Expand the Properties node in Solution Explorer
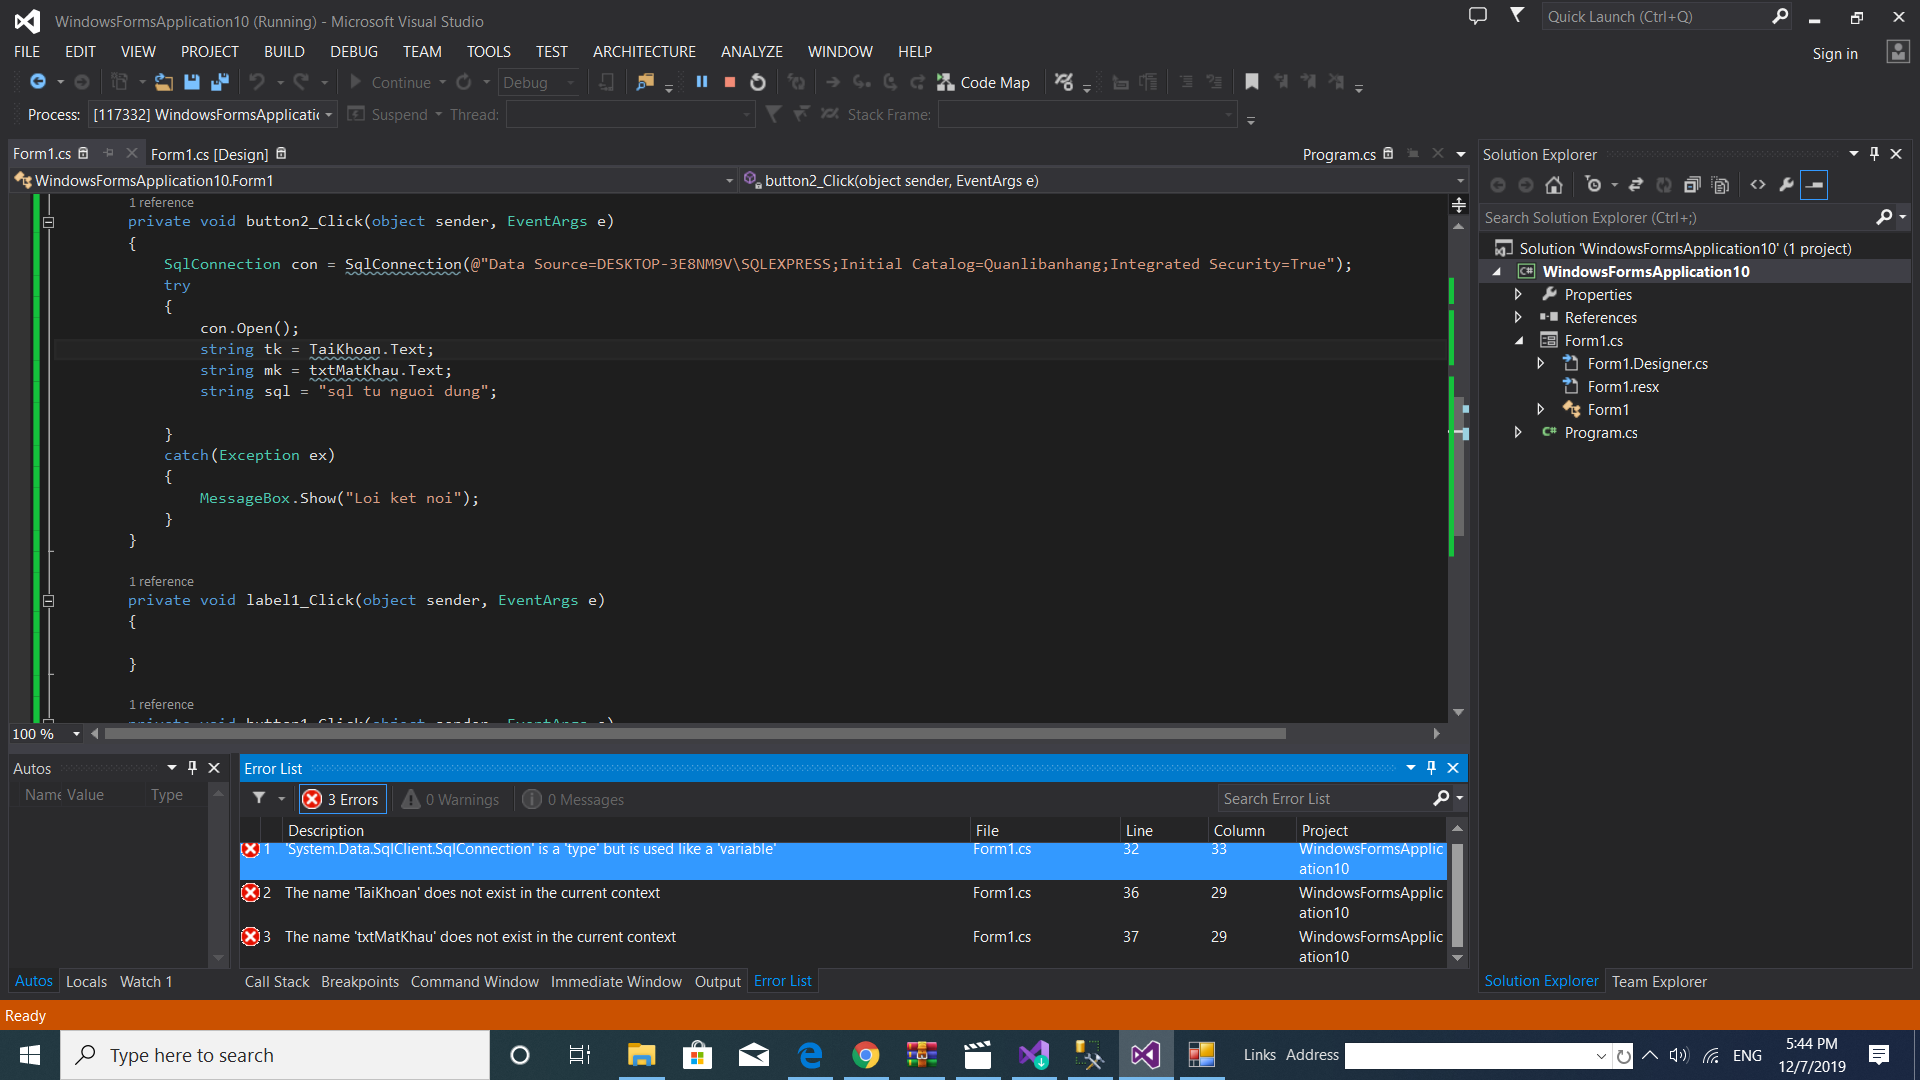 point(1518,294)
